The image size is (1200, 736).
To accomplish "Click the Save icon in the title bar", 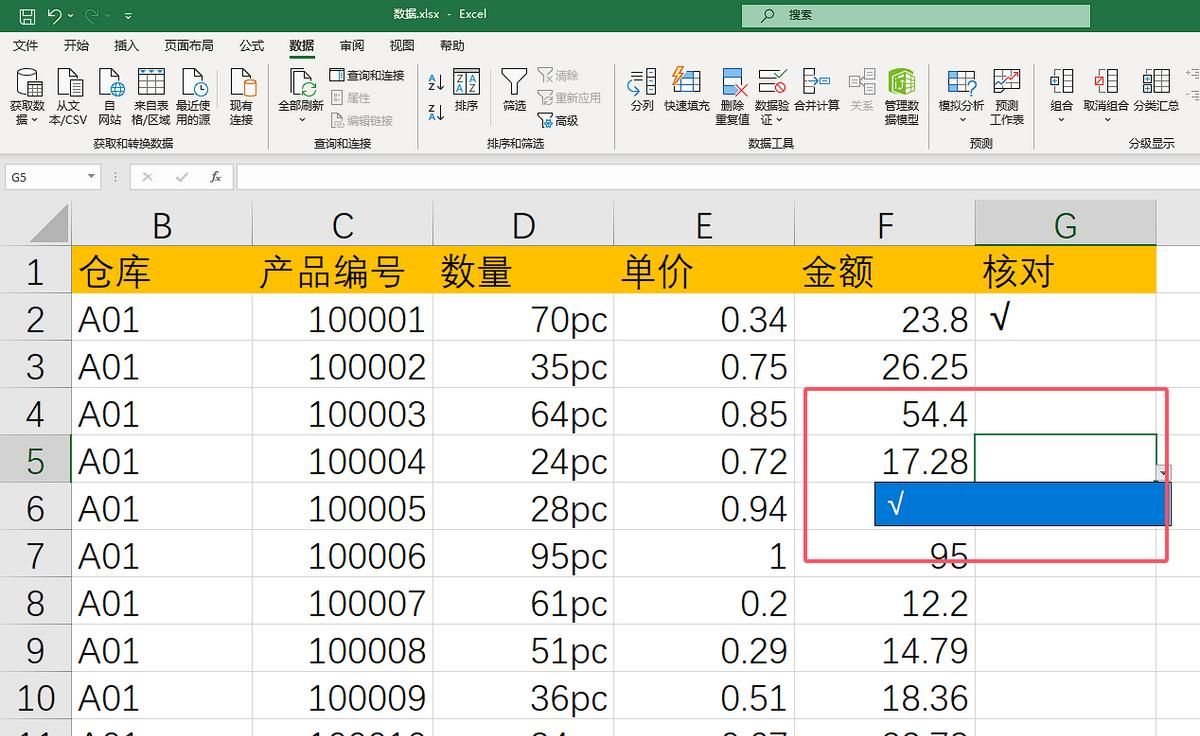I will point(27,15).
